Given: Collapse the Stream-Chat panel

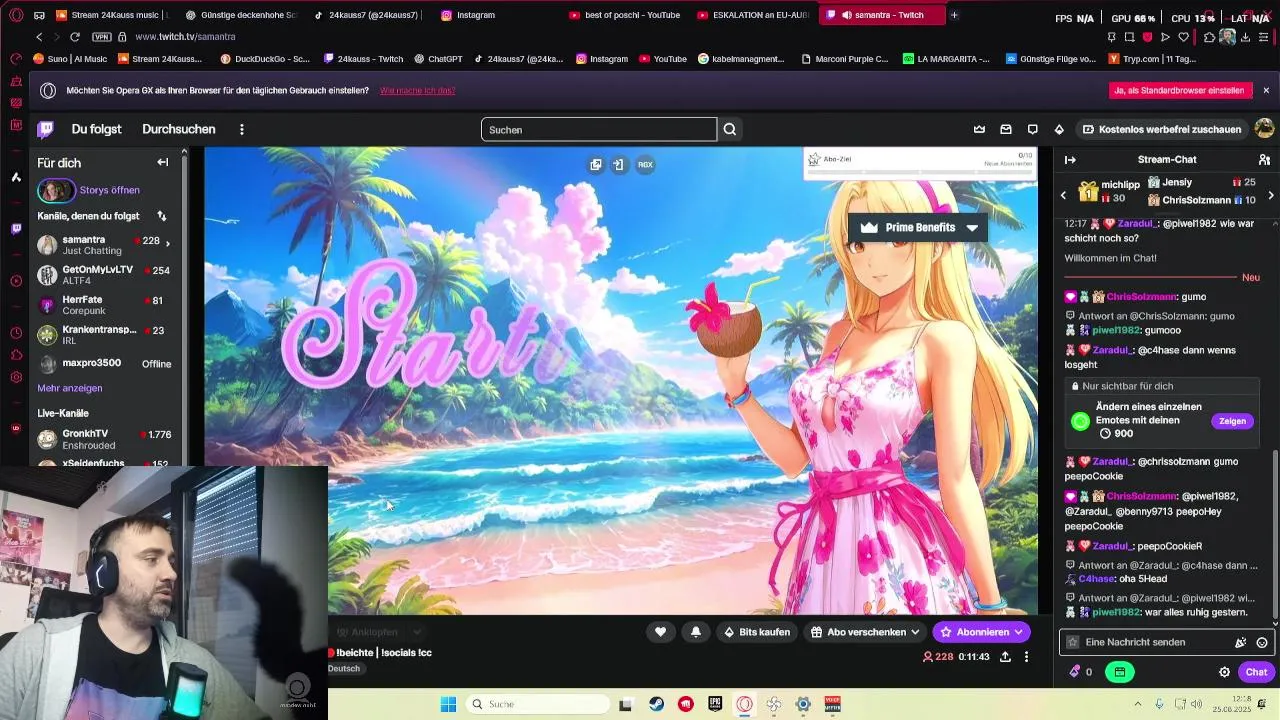Looking at the screenshot, I should (x=1070, y=160).
